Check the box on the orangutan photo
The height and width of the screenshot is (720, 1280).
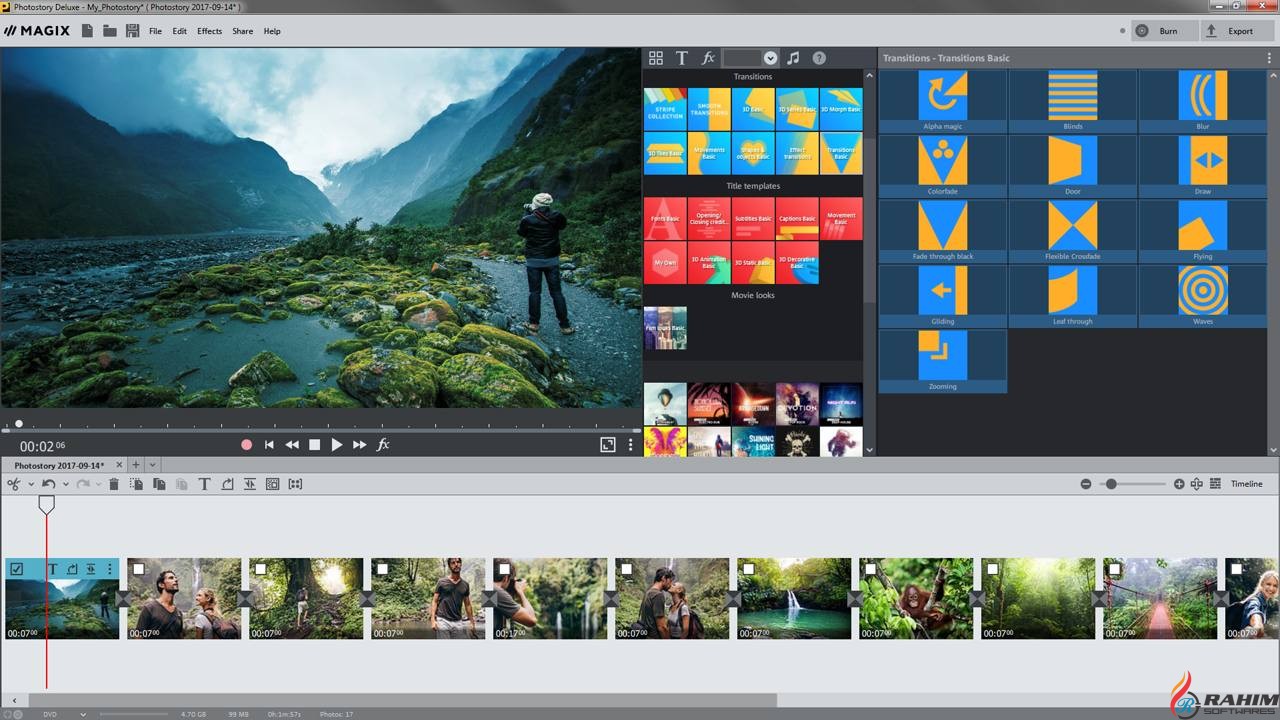(871, 569)
